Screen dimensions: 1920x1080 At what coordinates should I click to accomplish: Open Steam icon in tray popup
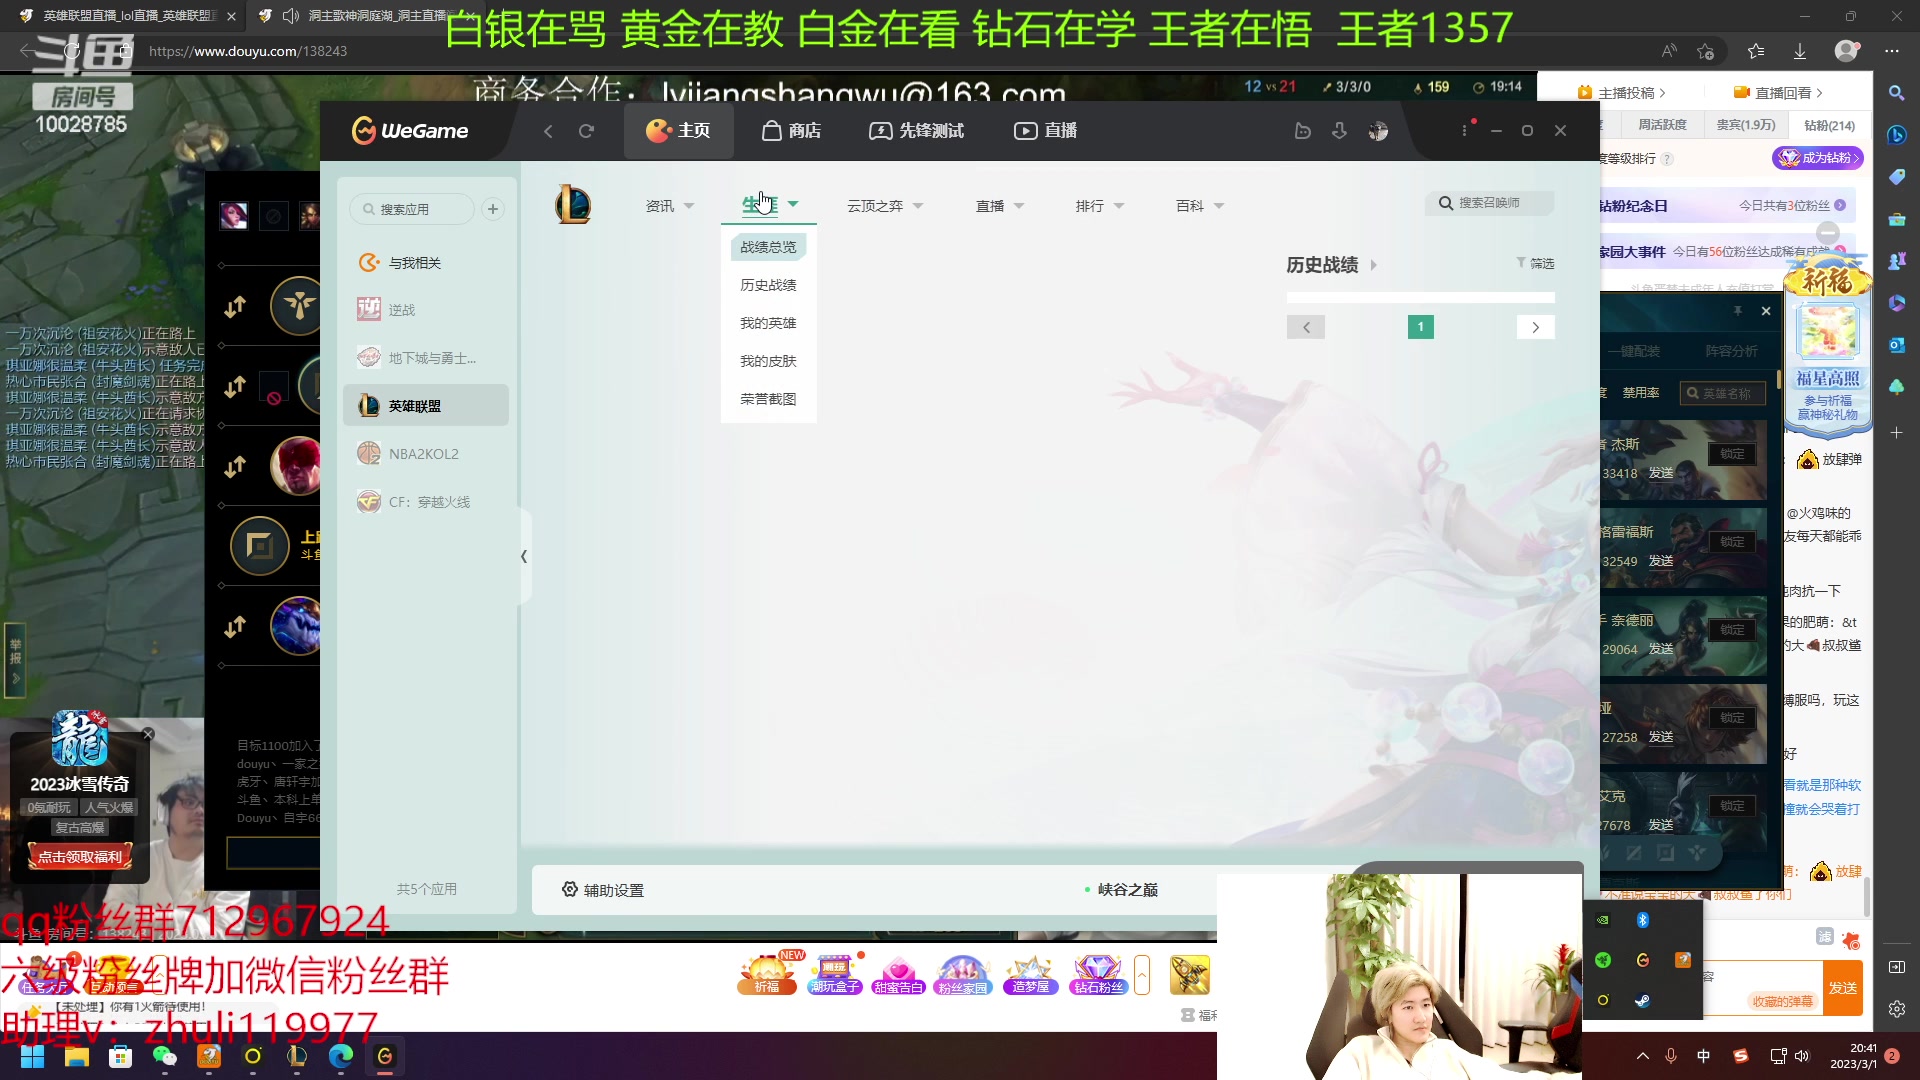pyautogui.click(x=1642, y=1000)
